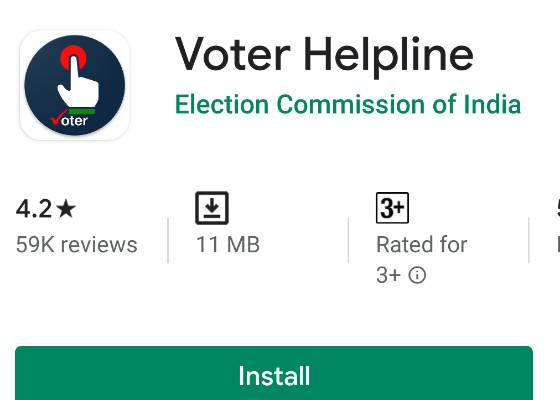Screen dimensions: 560x400
Task: Open the 59K reviews section
Action: pos(76,245)
